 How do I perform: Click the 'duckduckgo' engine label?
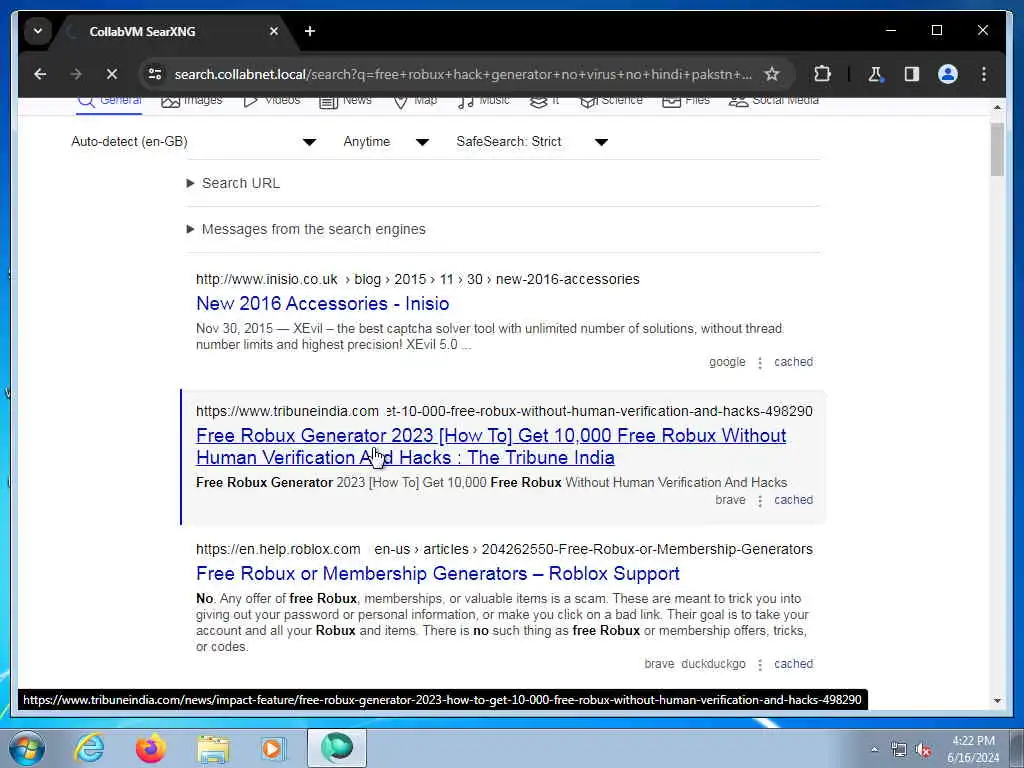[x=713, y=664]
